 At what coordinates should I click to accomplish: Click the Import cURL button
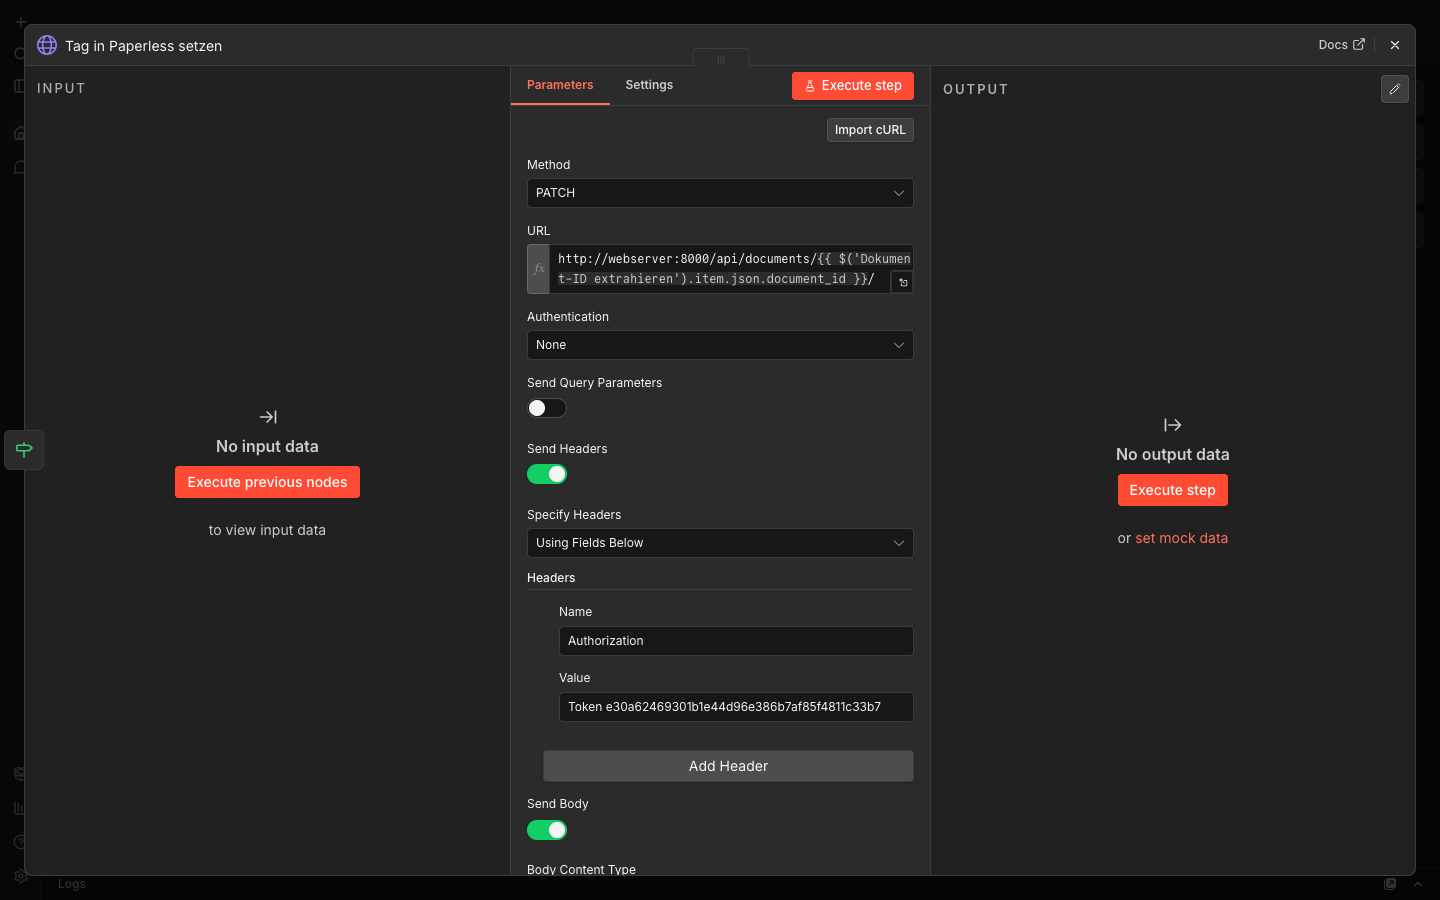click(x=869, y=130)
